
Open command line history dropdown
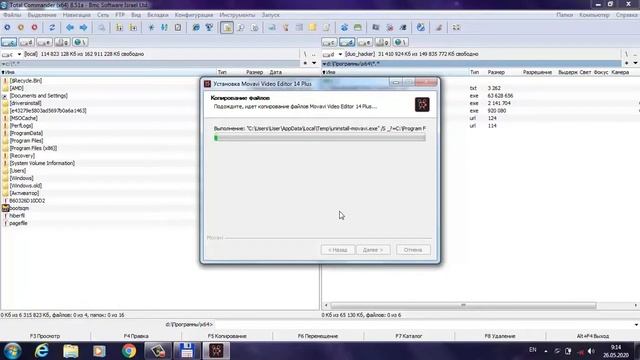[x=636, y=324]
